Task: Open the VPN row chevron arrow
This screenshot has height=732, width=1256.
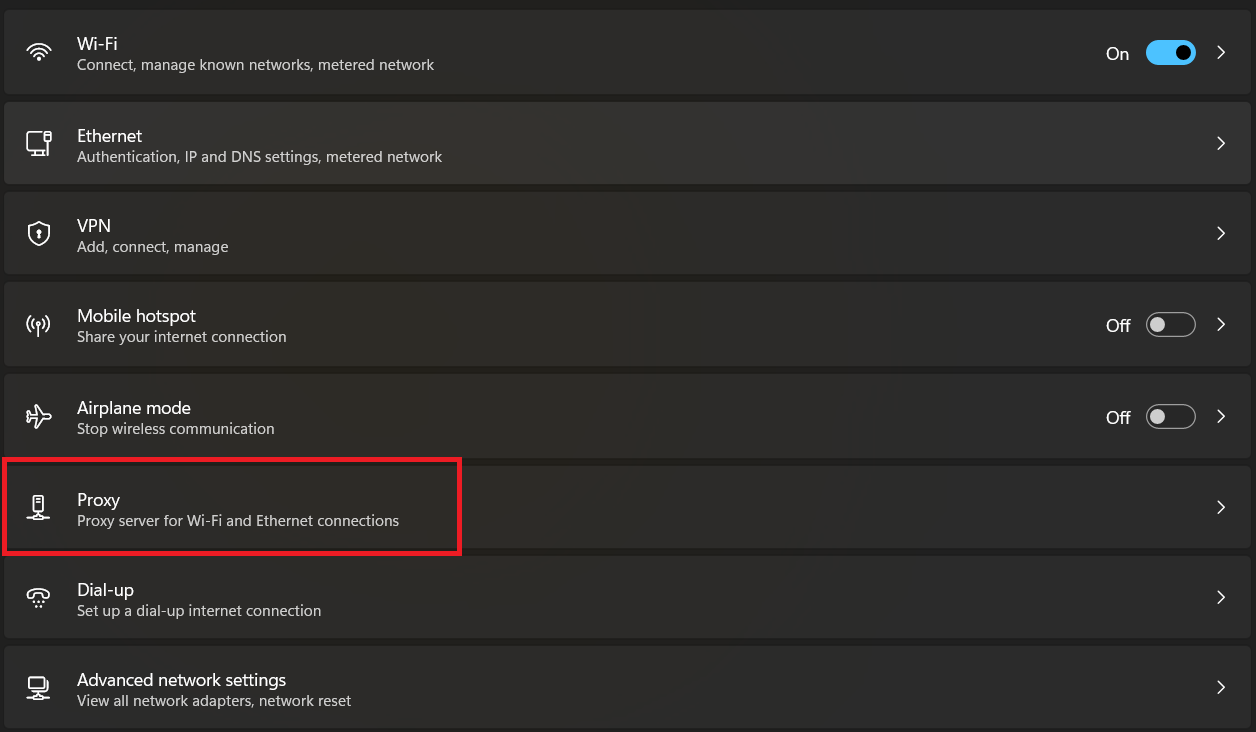Action: tap(1221, 234)
